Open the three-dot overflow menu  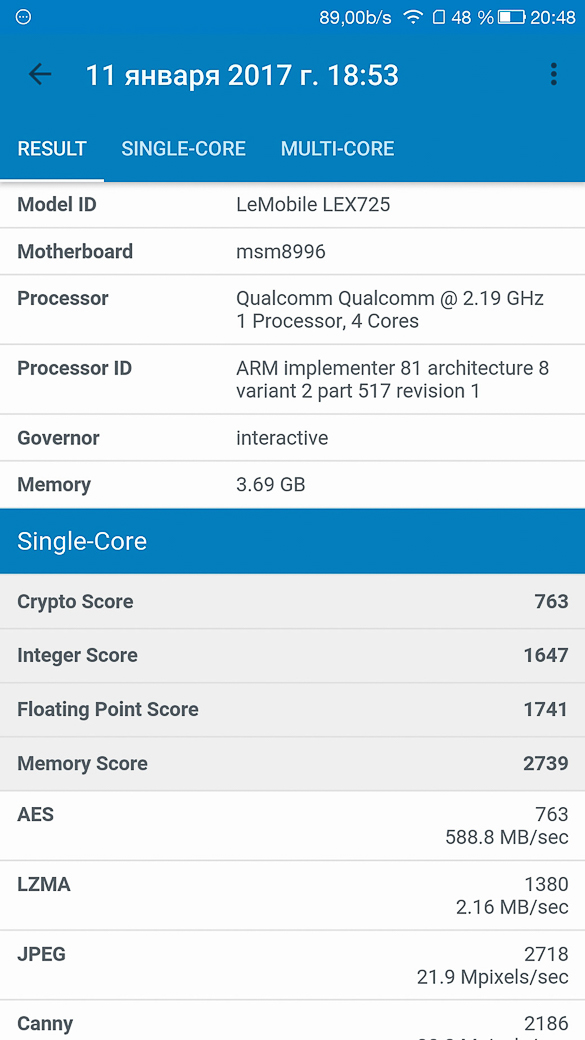click(x=553, y=74)
